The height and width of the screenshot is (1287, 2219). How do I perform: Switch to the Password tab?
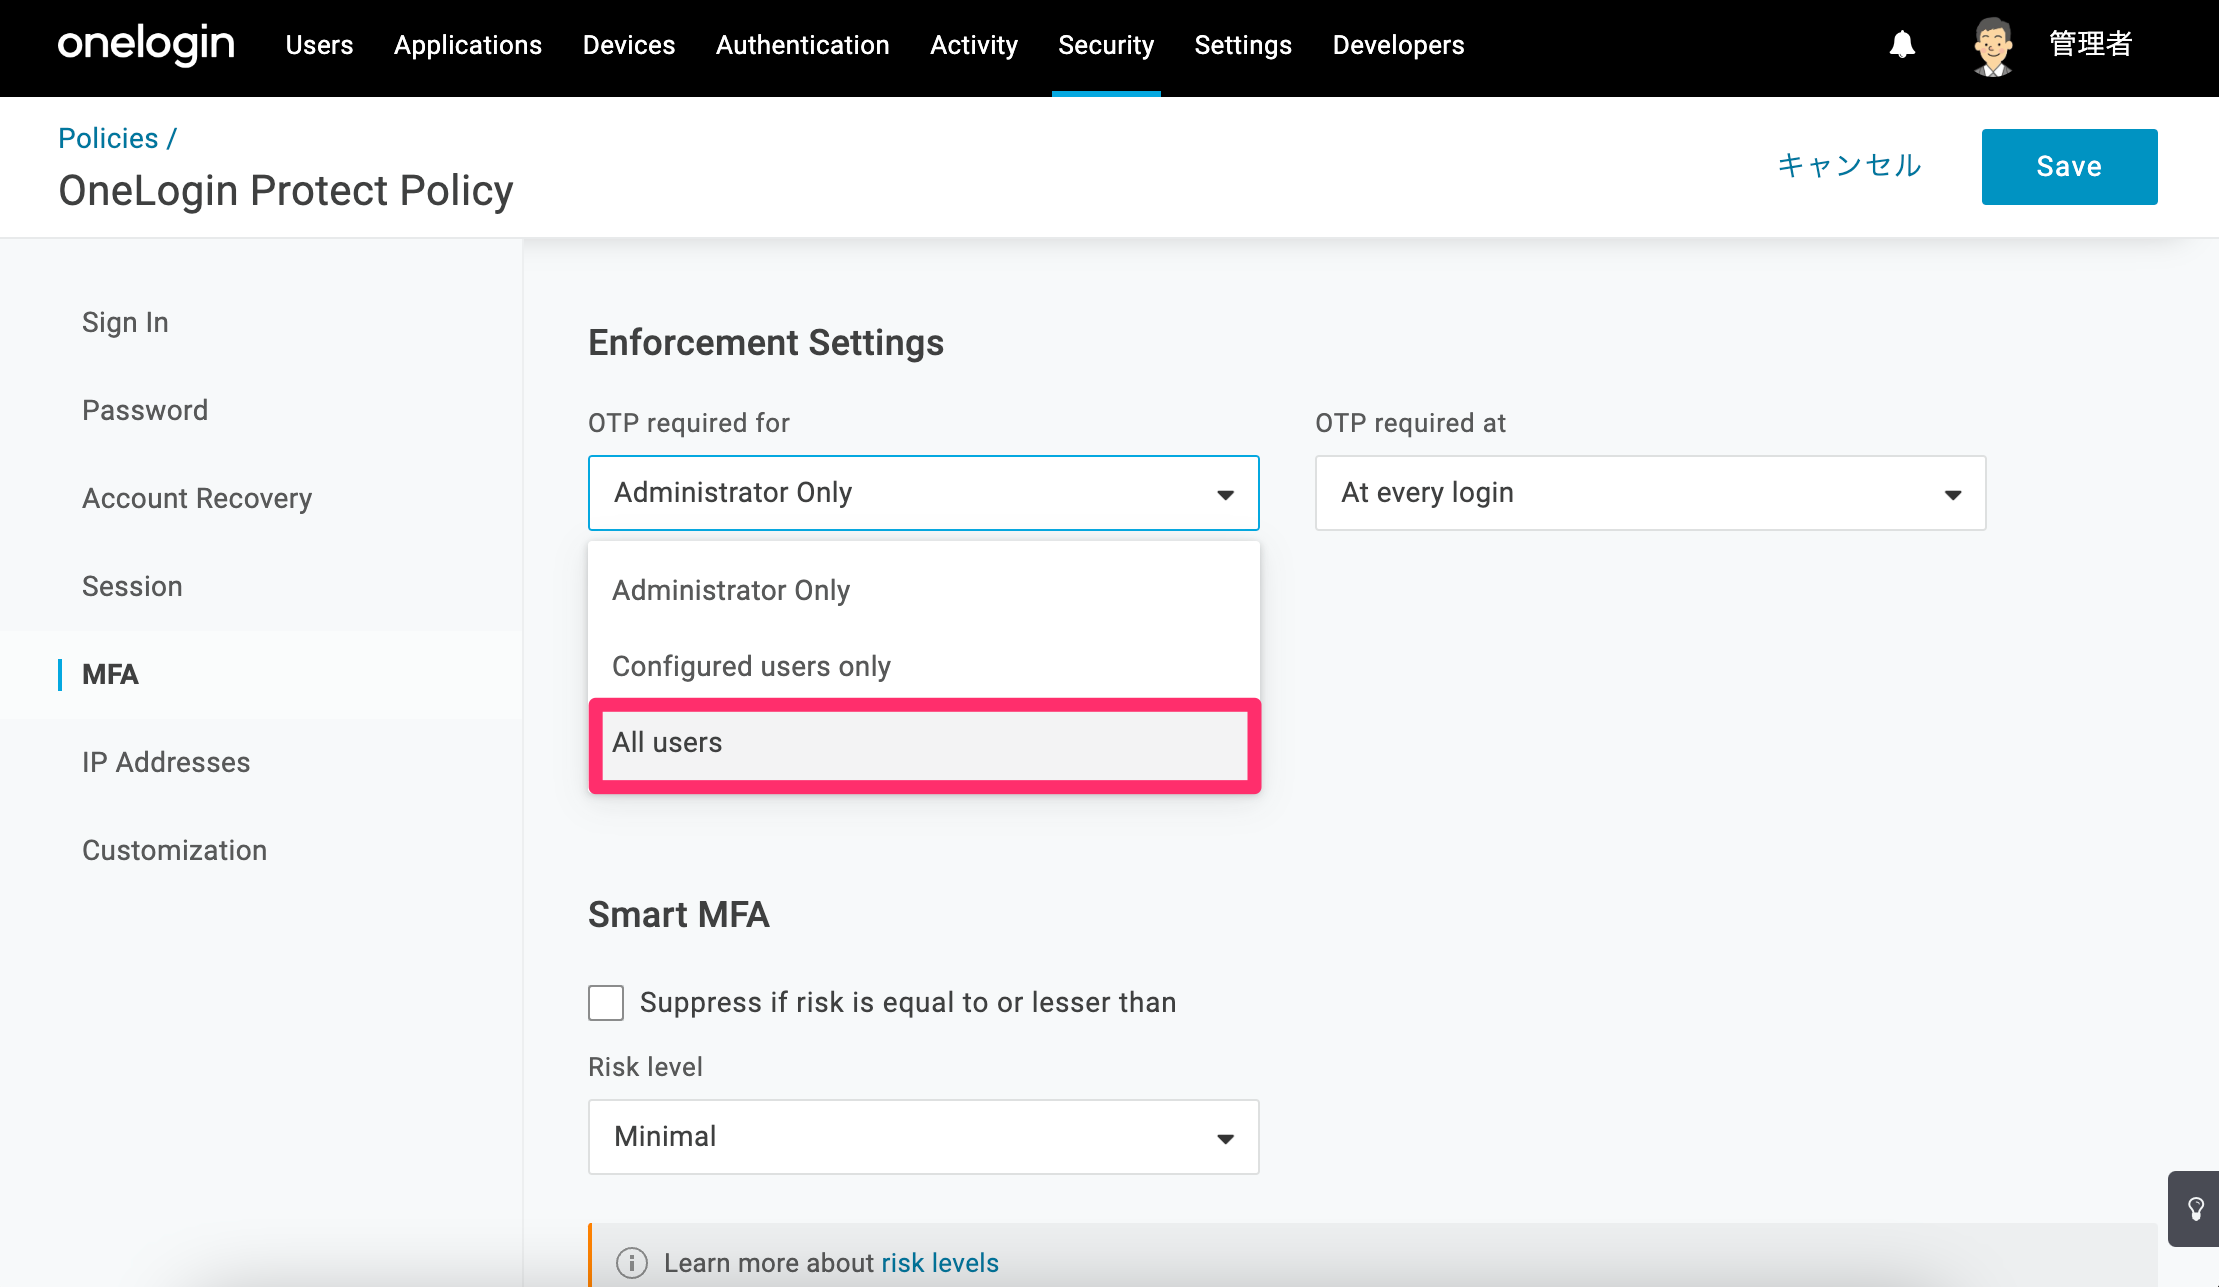pyautogui.click(x=145, y=410)
